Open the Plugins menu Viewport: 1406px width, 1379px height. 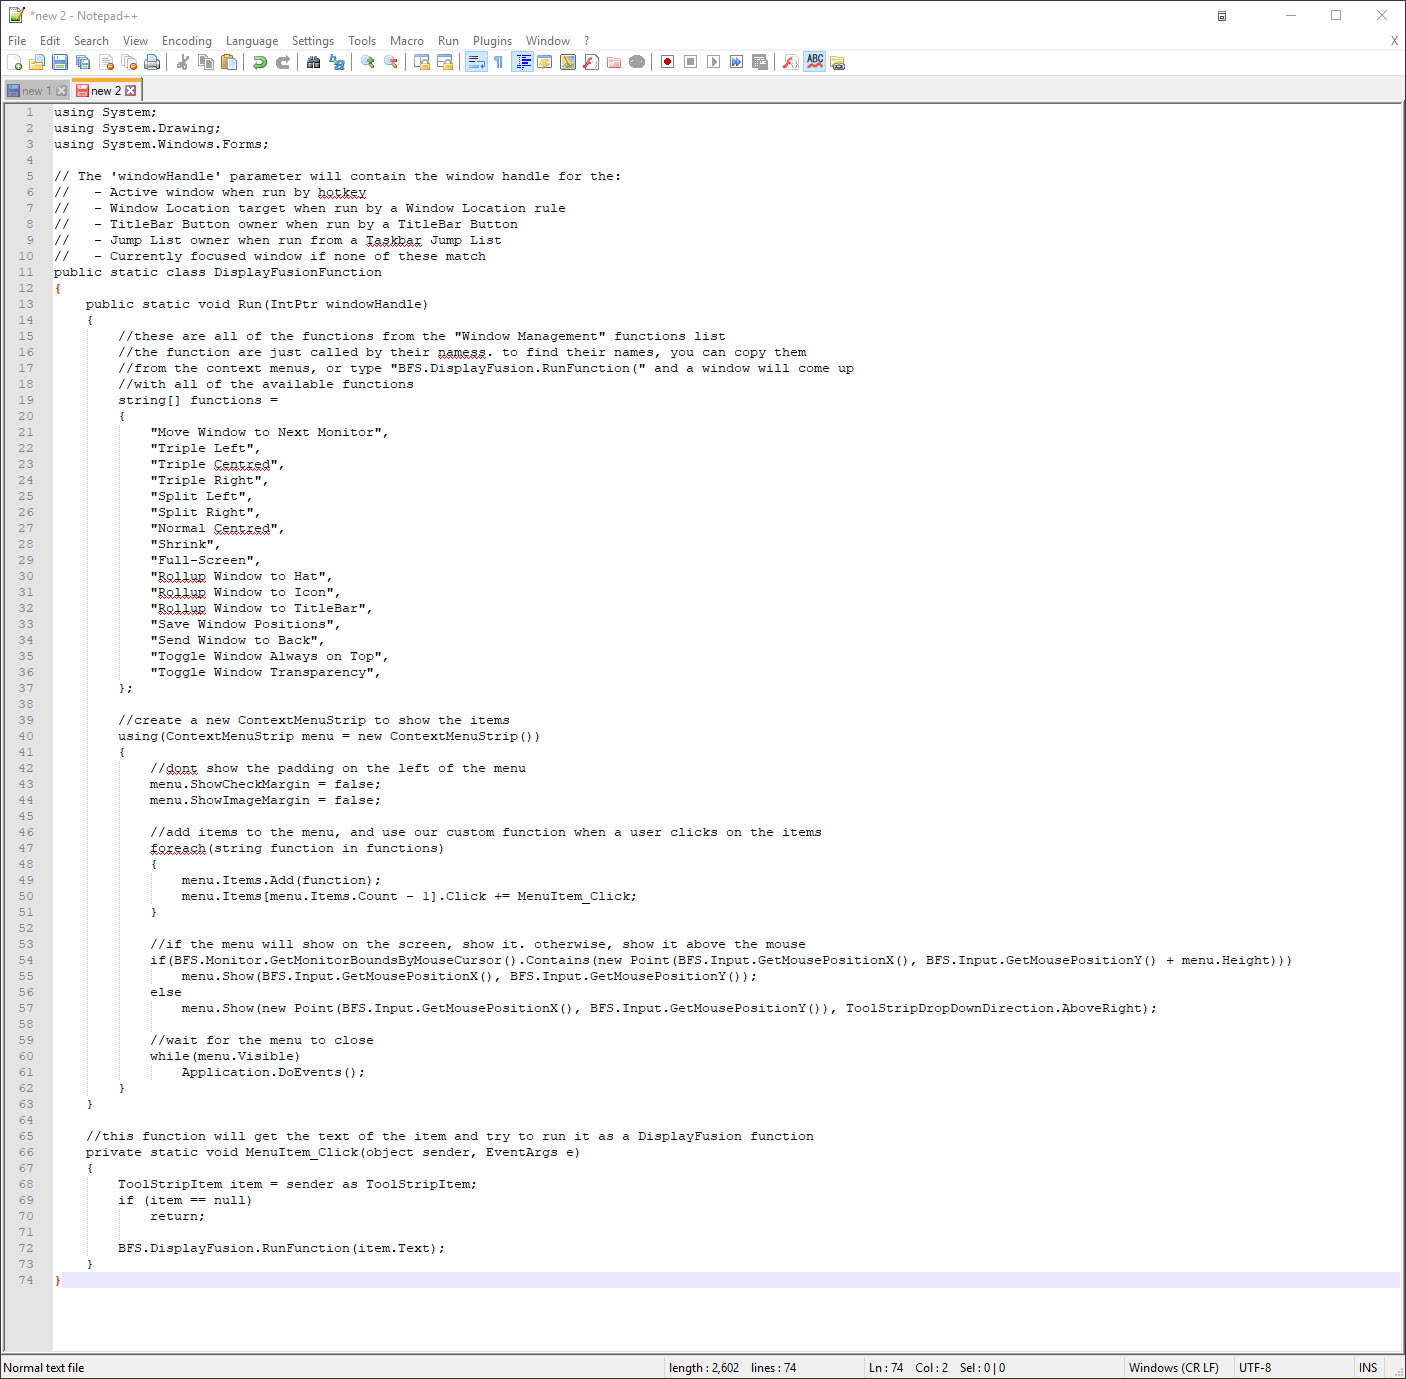point(492,41)
